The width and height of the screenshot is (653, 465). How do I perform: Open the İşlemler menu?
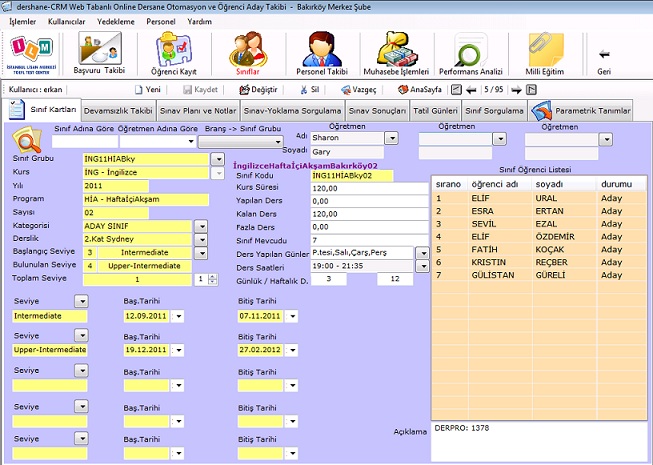(x=22, y=22)
